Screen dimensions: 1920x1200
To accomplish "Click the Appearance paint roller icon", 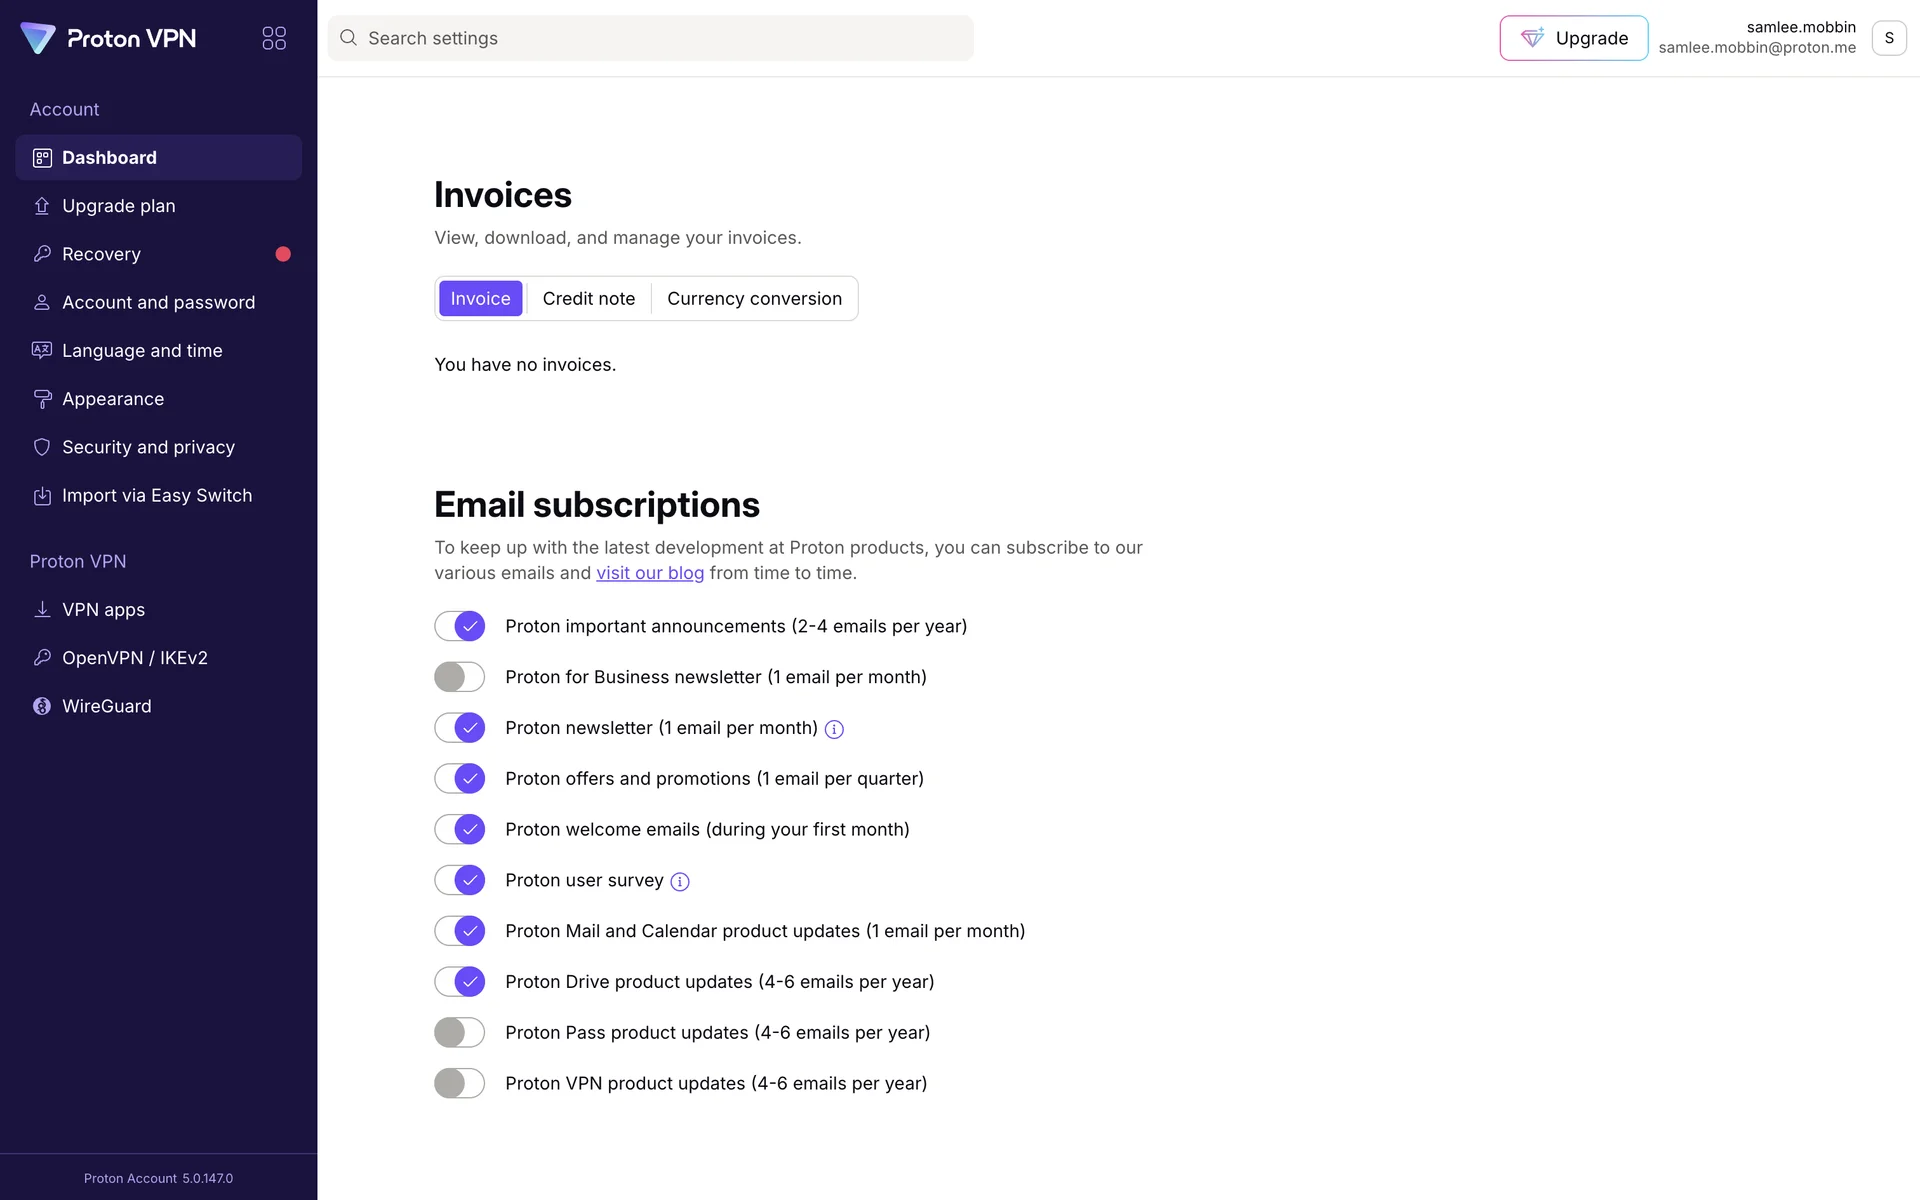I will coord(42,399).
